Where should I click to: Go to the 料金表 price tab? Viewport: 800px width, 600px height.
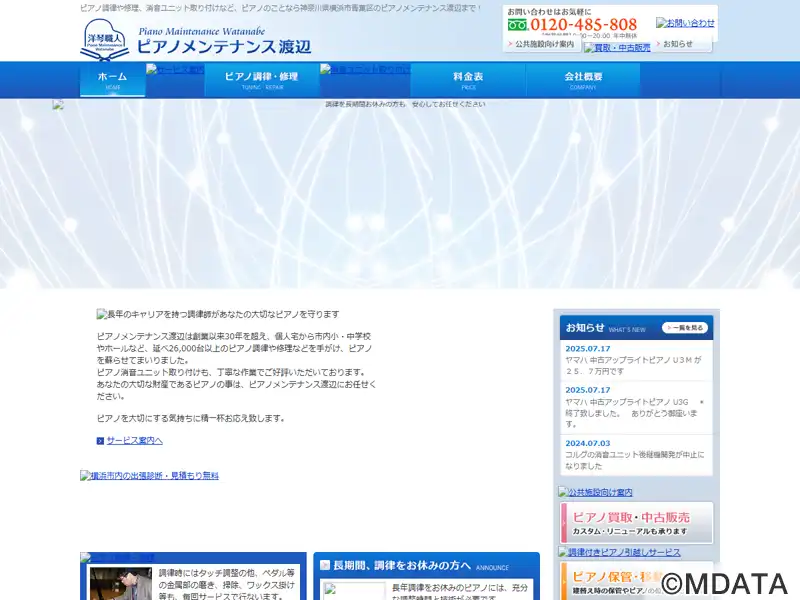(468, 80)
